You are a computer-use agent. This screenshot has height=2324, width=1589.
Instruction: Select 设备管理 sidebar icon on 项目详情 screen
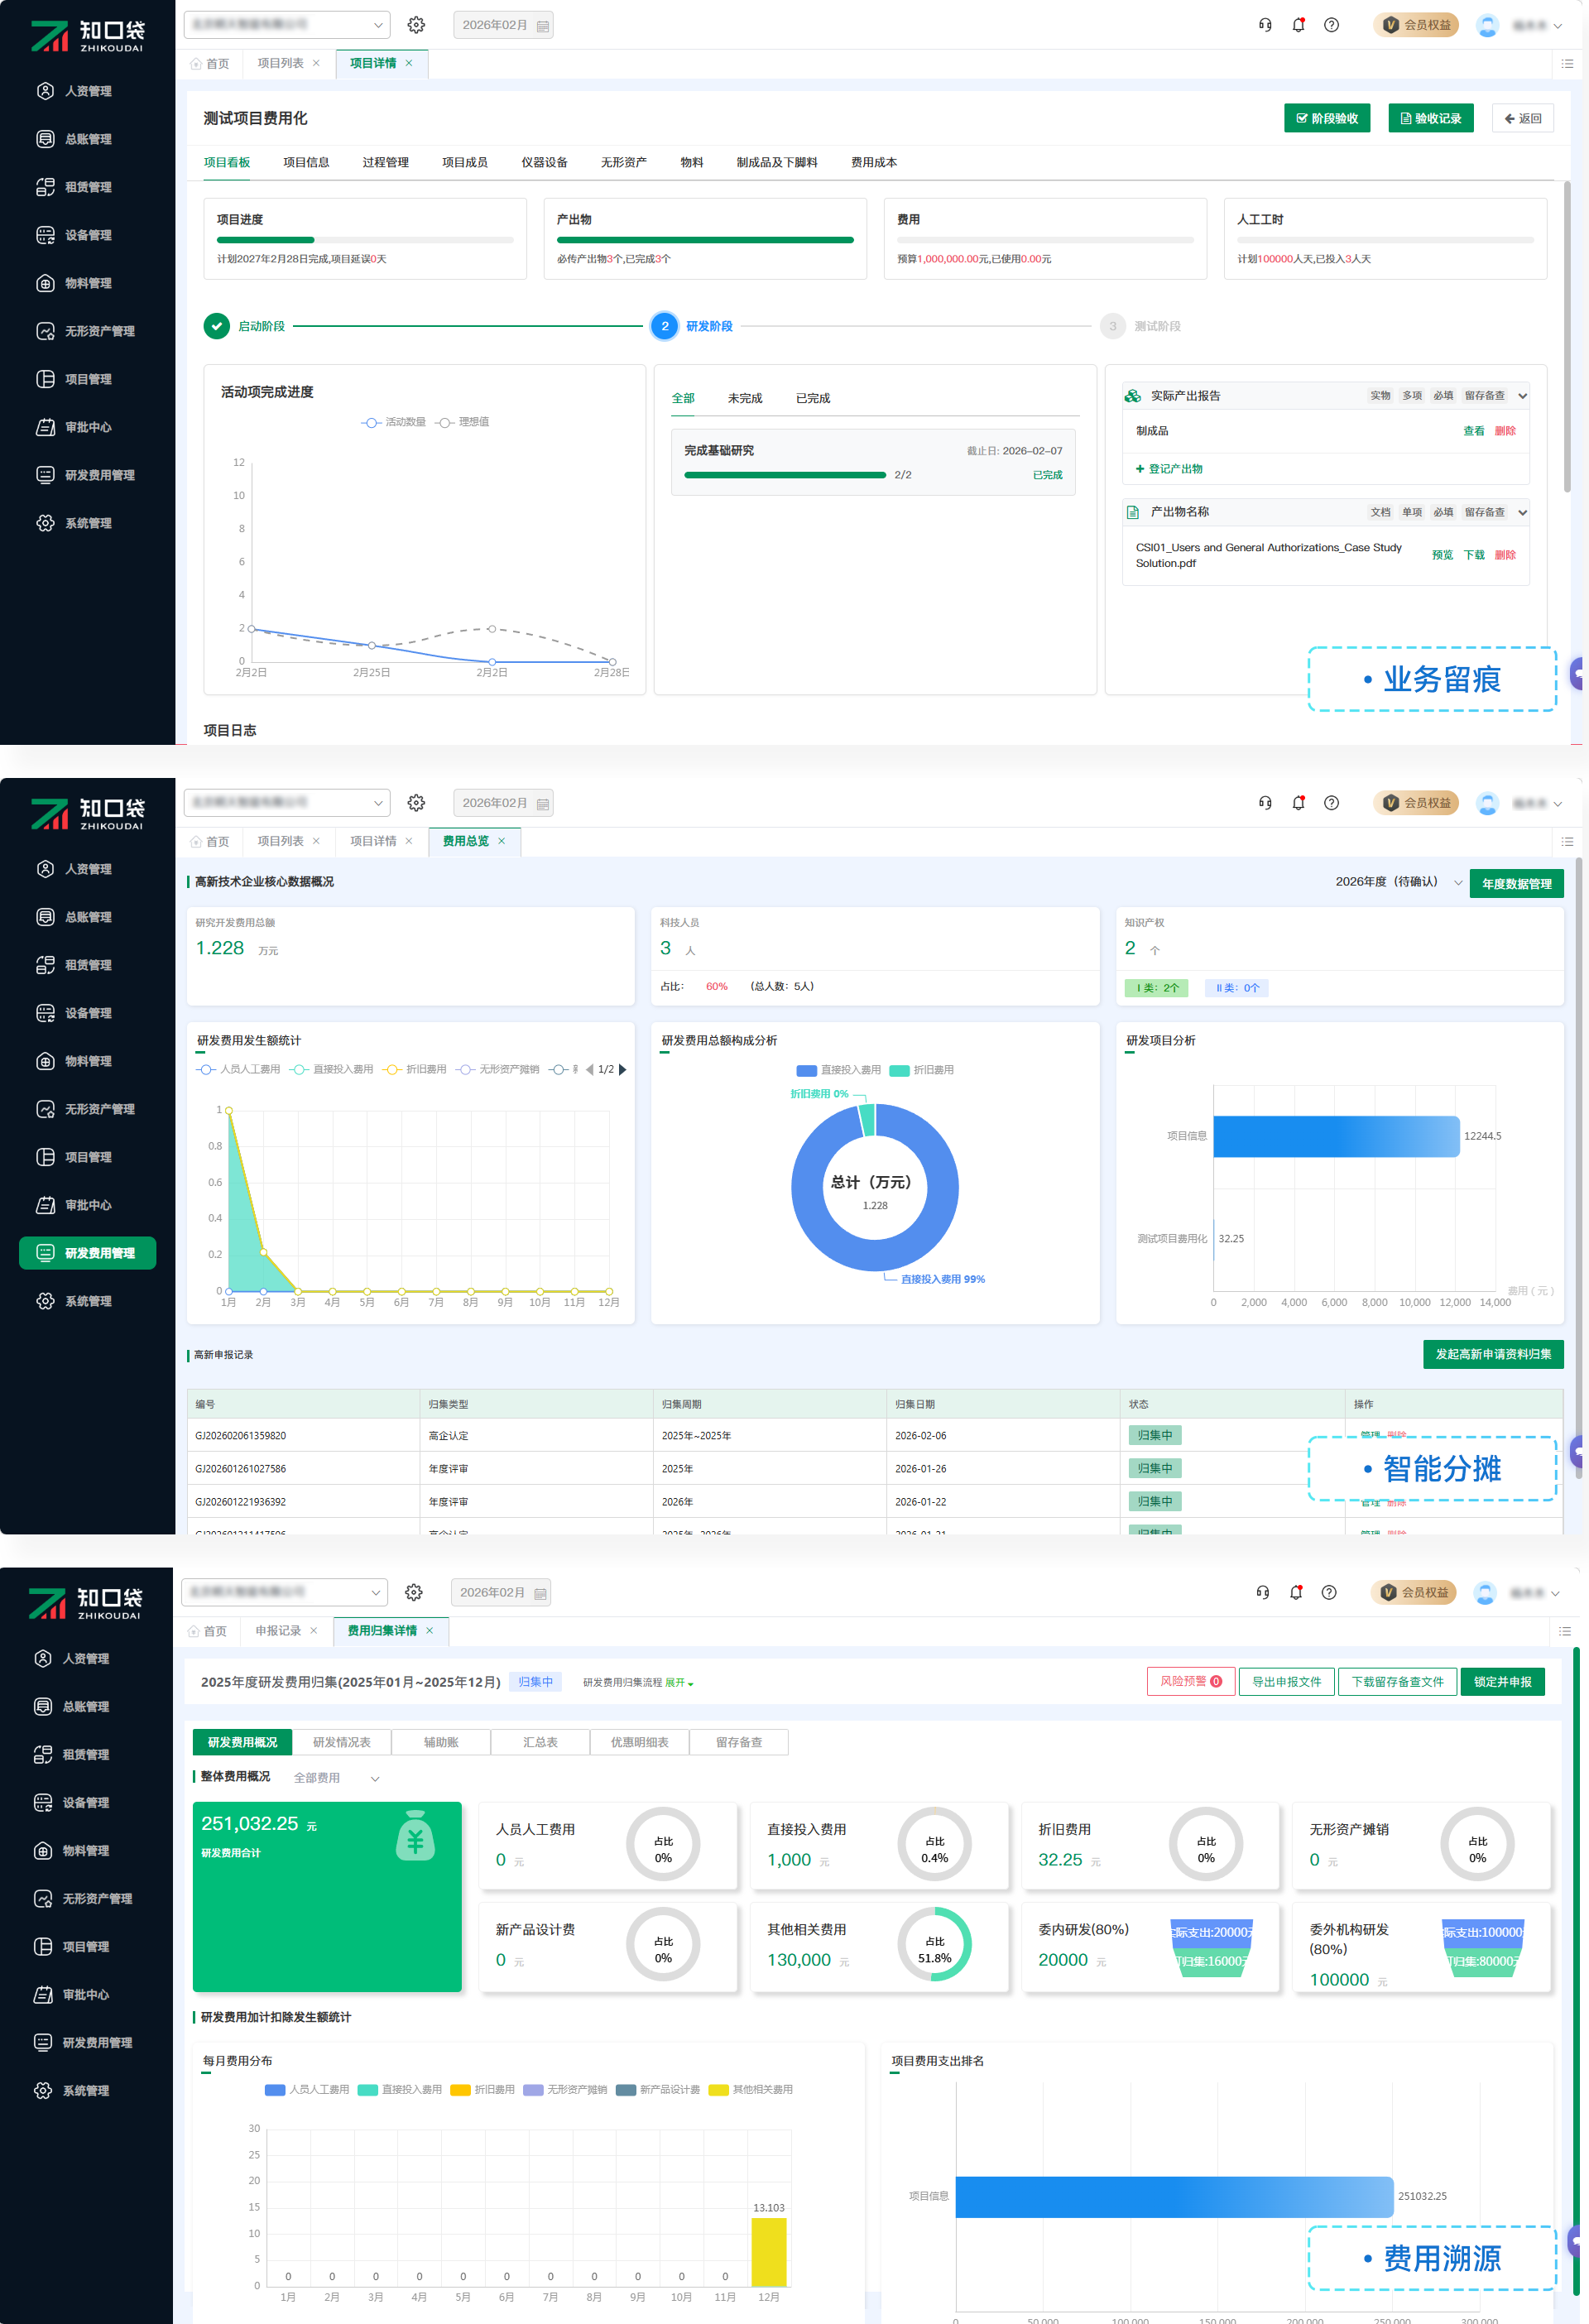coord(45,235)
